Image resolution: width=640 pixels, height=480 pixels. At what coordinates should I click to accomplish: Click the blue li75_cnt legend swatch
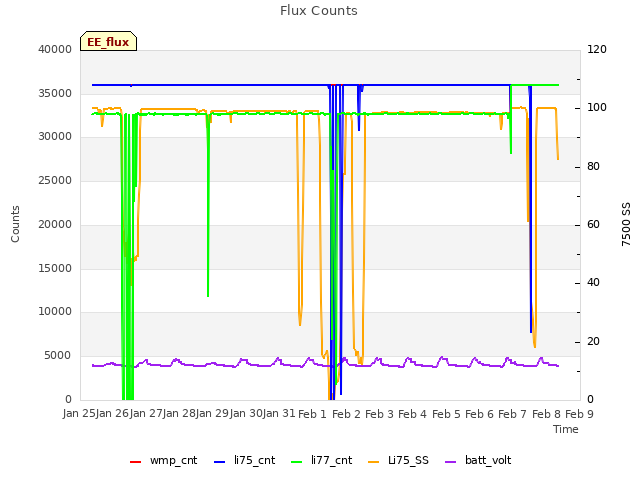pyautogui.click(x=220, y=462)
